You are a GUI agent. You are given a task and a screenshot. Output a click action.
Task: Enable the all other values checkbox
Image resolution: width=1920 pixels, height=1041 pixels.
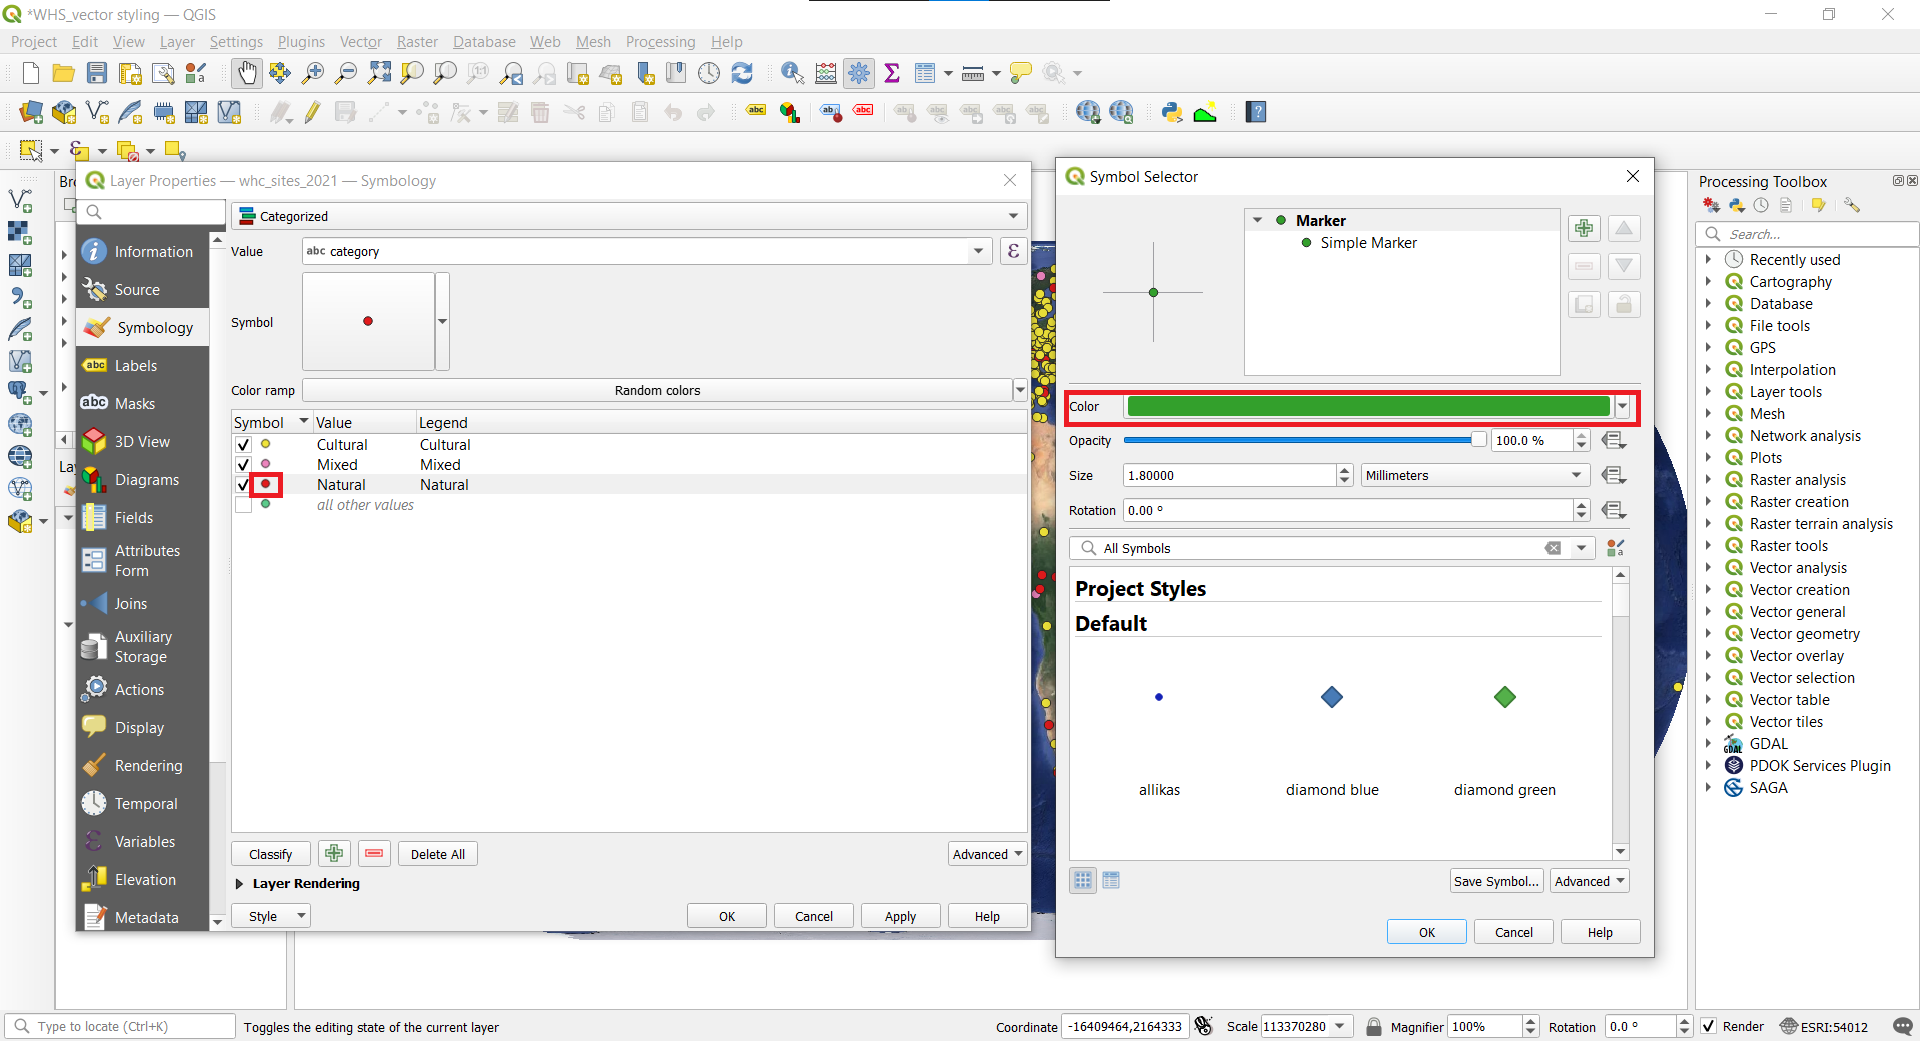243,505
